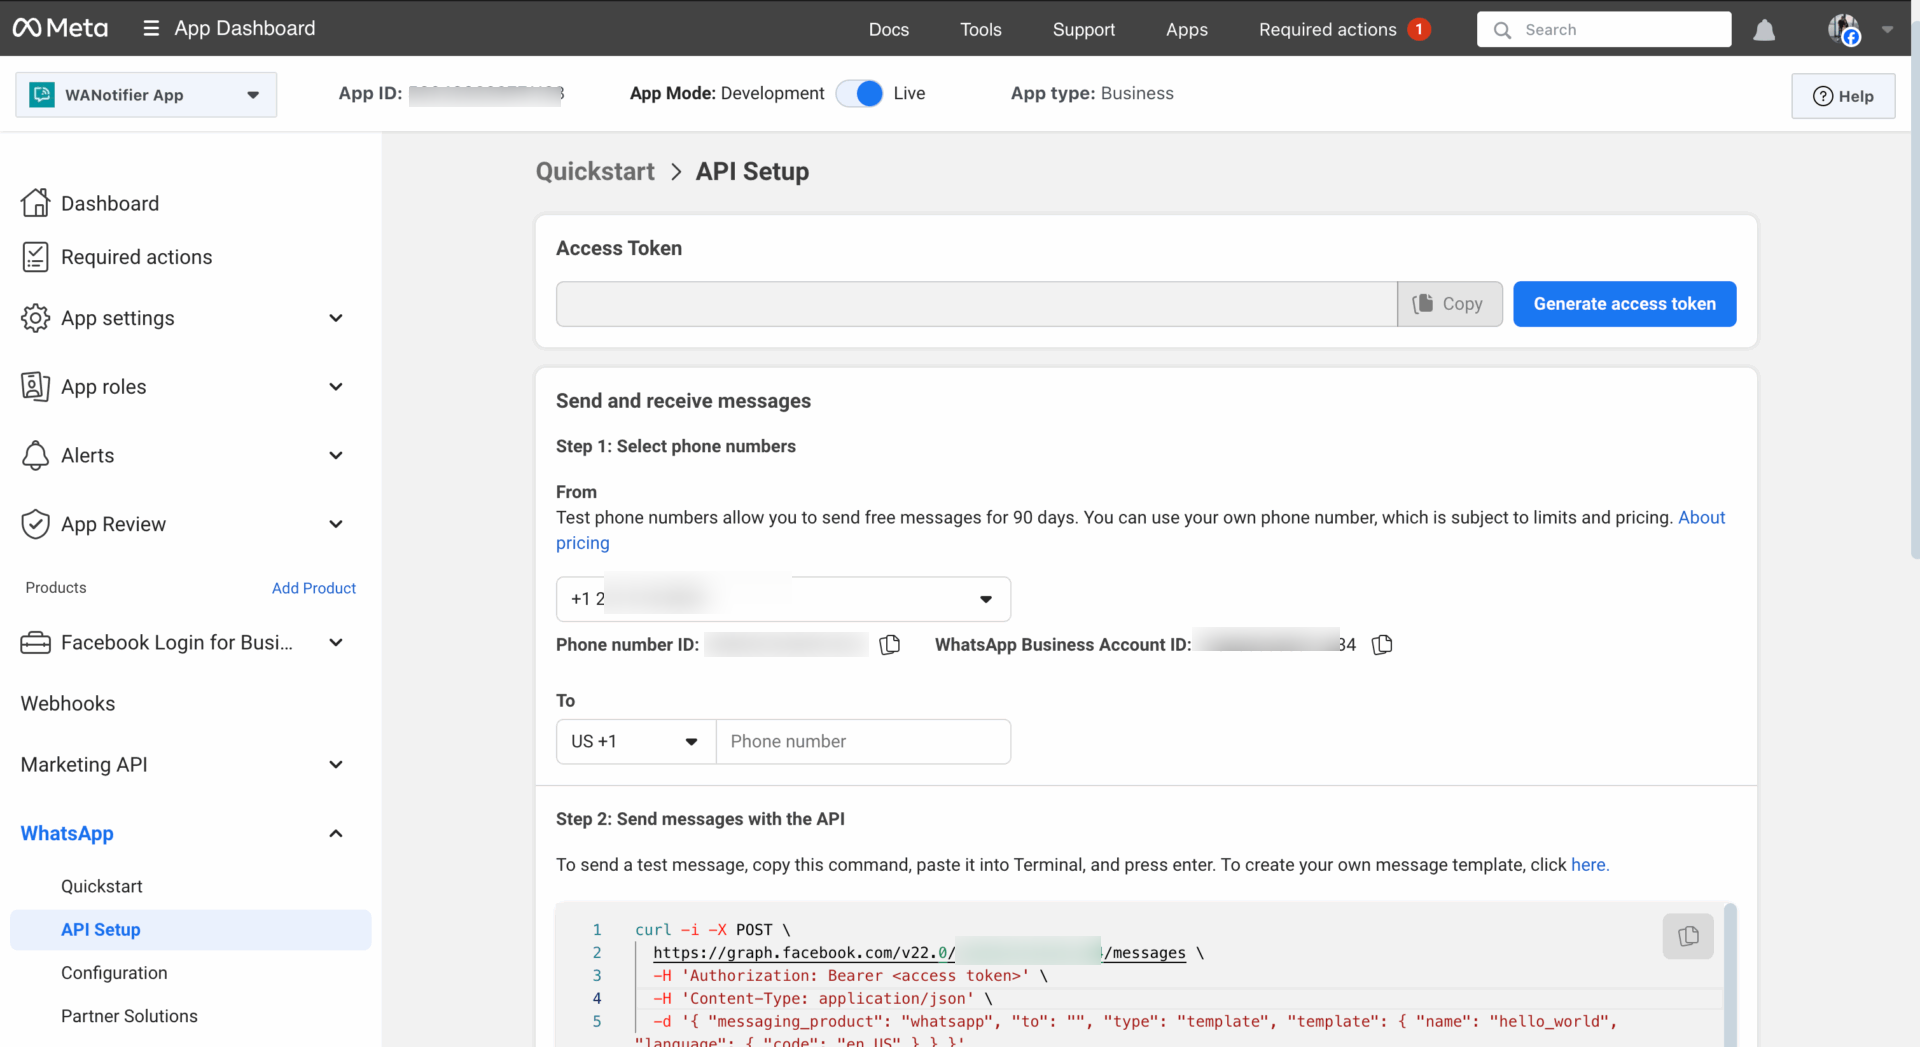Click the To Phone number input field
Image resolution: width=1920 pixels, height=1047 pixels.
(x=863, y=741)
